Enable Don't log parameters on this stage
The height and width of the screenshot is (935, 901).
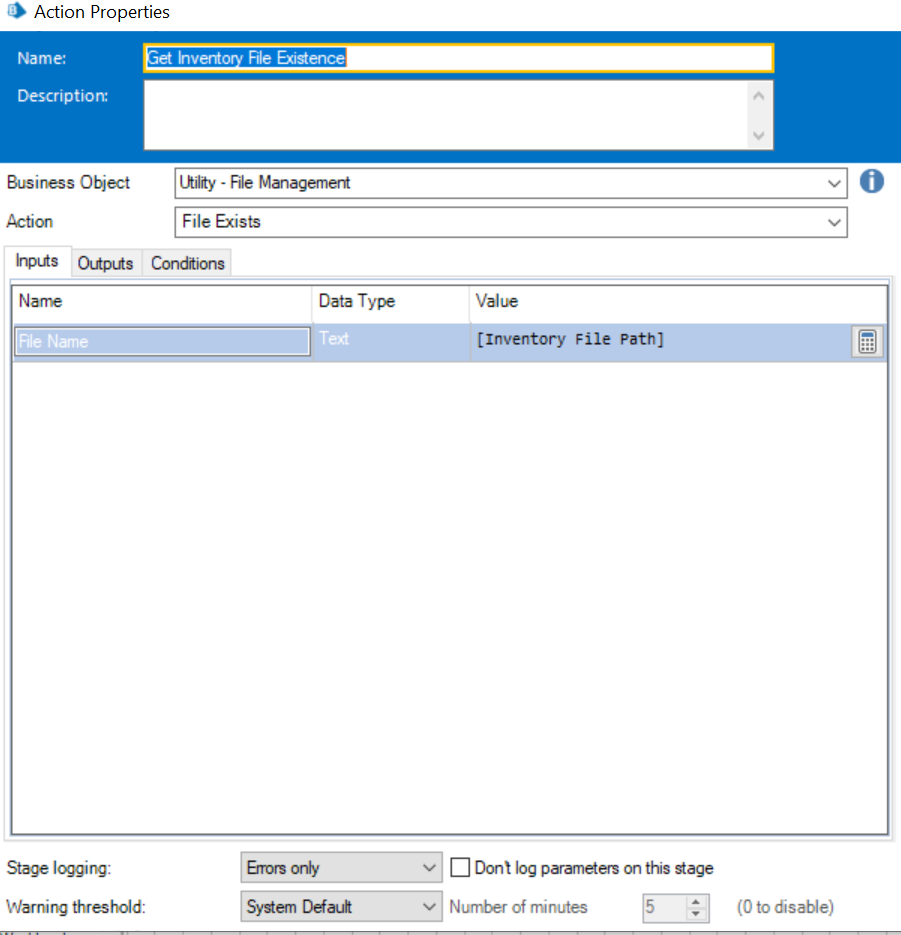tap(460, 867)
